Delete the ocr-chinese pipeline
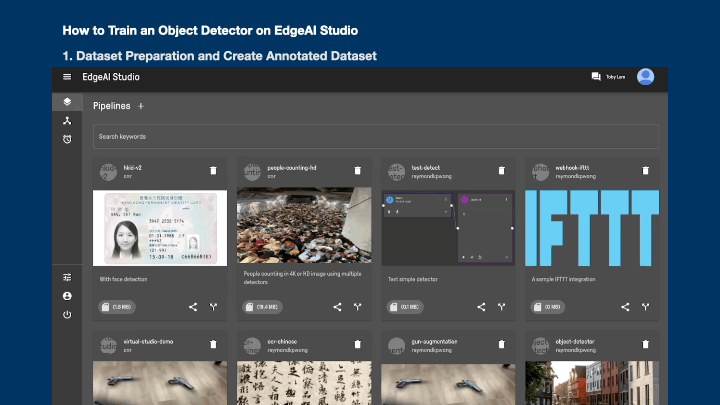This screenshot has height=405, width=720. point(357,344)
